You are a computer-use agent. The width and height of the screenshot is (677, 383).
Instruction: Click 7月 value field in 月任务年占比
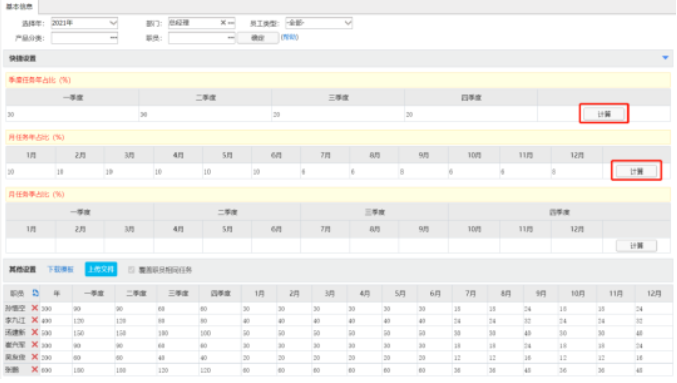coord(326,172)
